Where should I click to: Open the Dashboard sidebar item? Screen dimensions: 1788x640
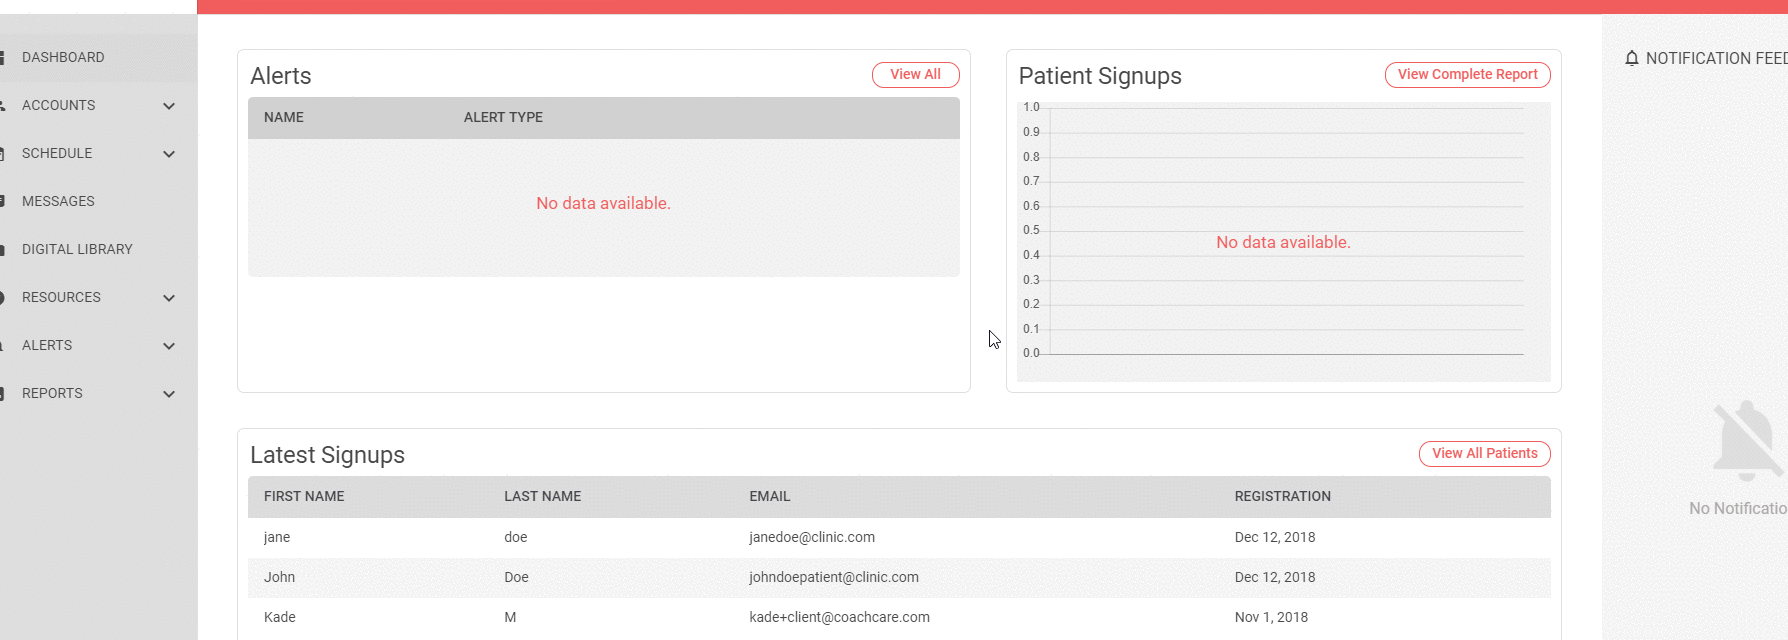point(63,58)
